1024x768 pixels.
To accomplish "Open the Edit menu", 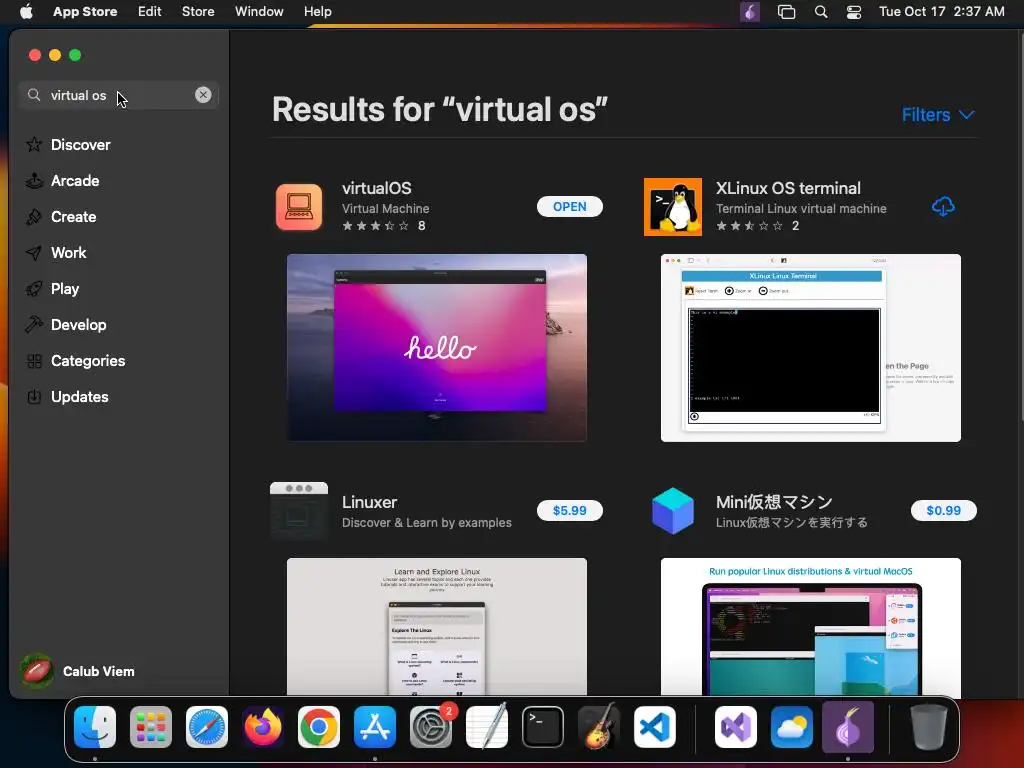I will pyautogui.click(x=150, y=12).
